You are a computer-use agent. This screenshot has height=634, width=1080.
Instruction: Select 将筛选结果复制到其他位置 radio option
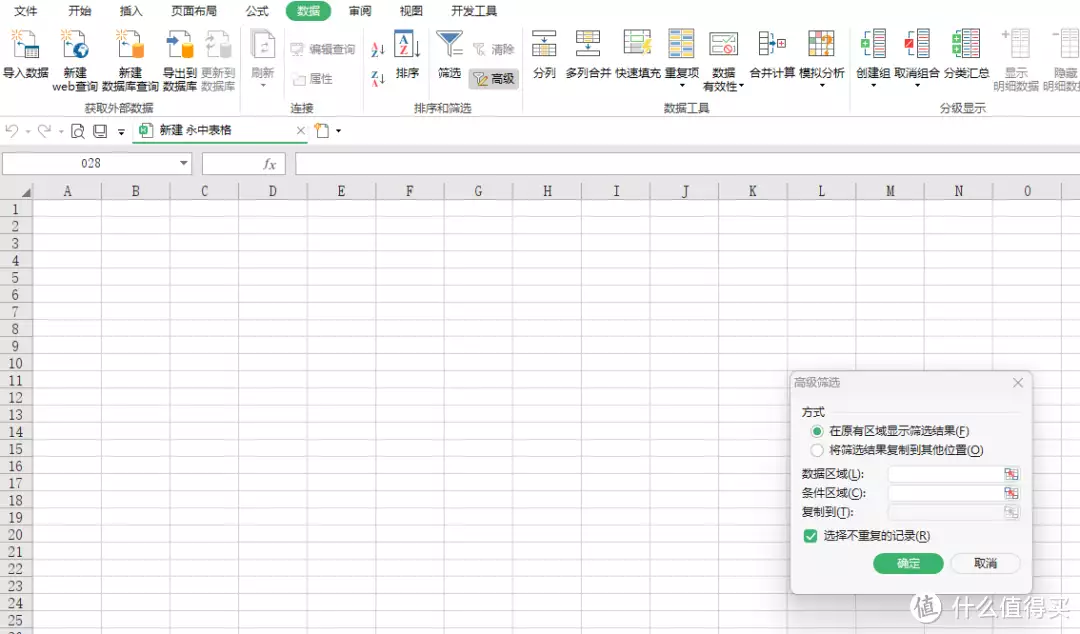tap(818, 450)
